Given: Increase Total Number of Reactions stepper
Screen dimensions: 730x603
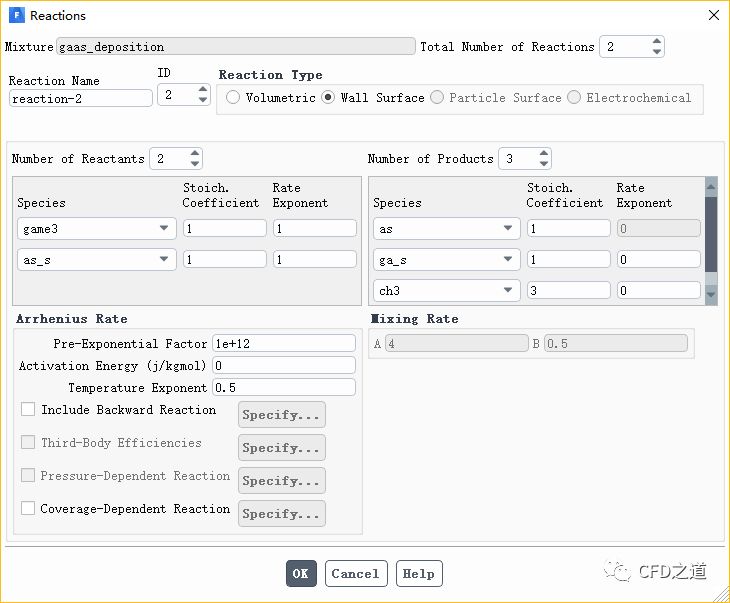Looking at the screenshot, I should pyautogui.click(x=656, y=42).
